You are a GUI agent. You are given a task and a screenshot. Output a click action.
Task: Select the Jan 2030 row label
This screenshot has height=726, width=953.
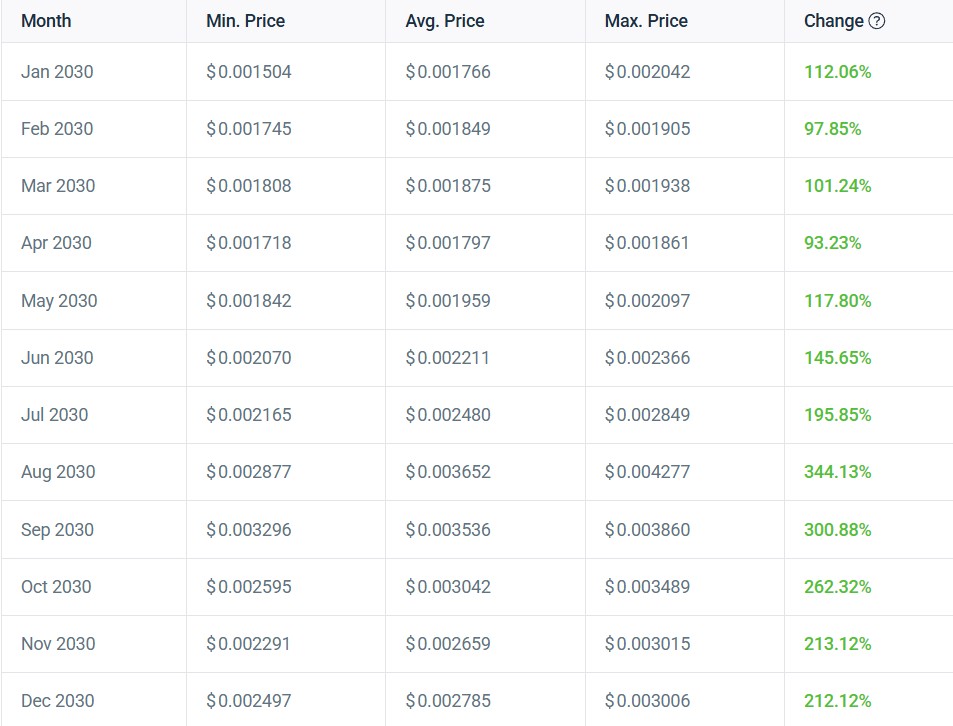pos(57,72)
